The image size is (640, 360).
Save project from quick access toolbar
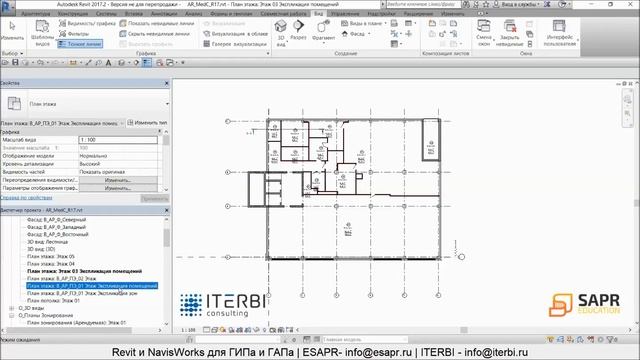pyautogui.click(x=16, y=62)
